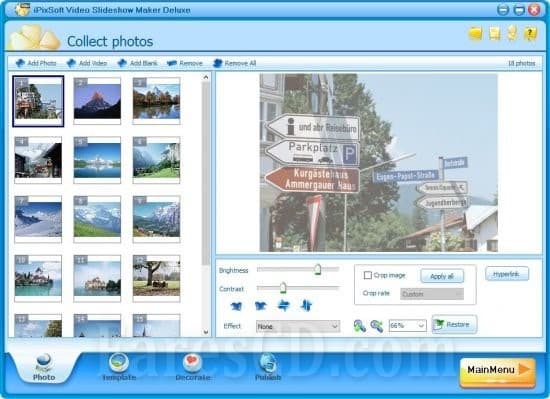Click the Brightness slider handle
Image resolution: width=550 pixels, height=399 pixels.
click(x=317, y=269)
